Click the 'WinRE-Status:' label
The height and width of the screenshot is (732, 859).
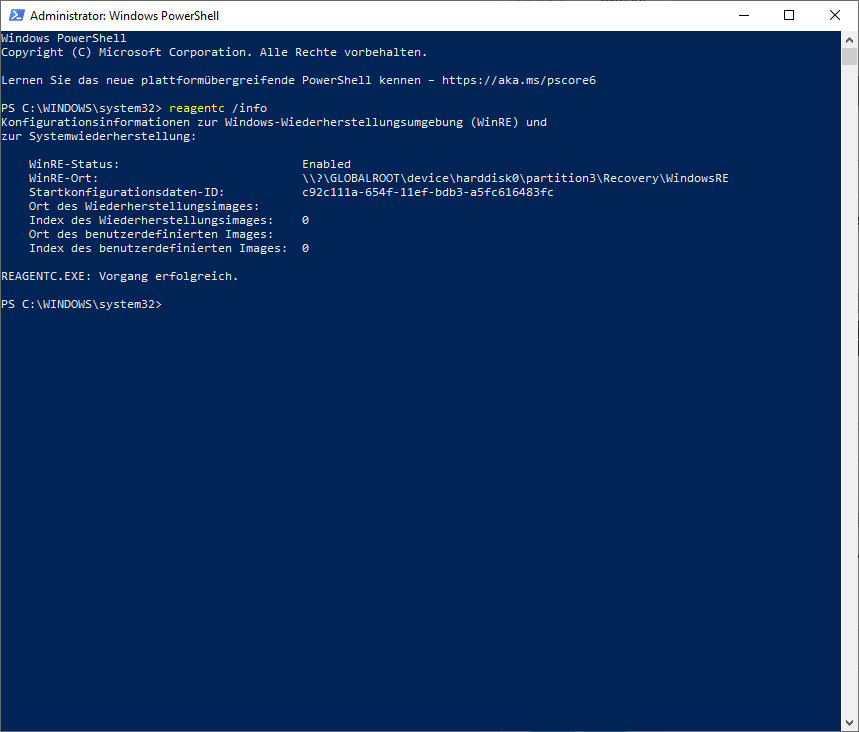coord(74,164)
